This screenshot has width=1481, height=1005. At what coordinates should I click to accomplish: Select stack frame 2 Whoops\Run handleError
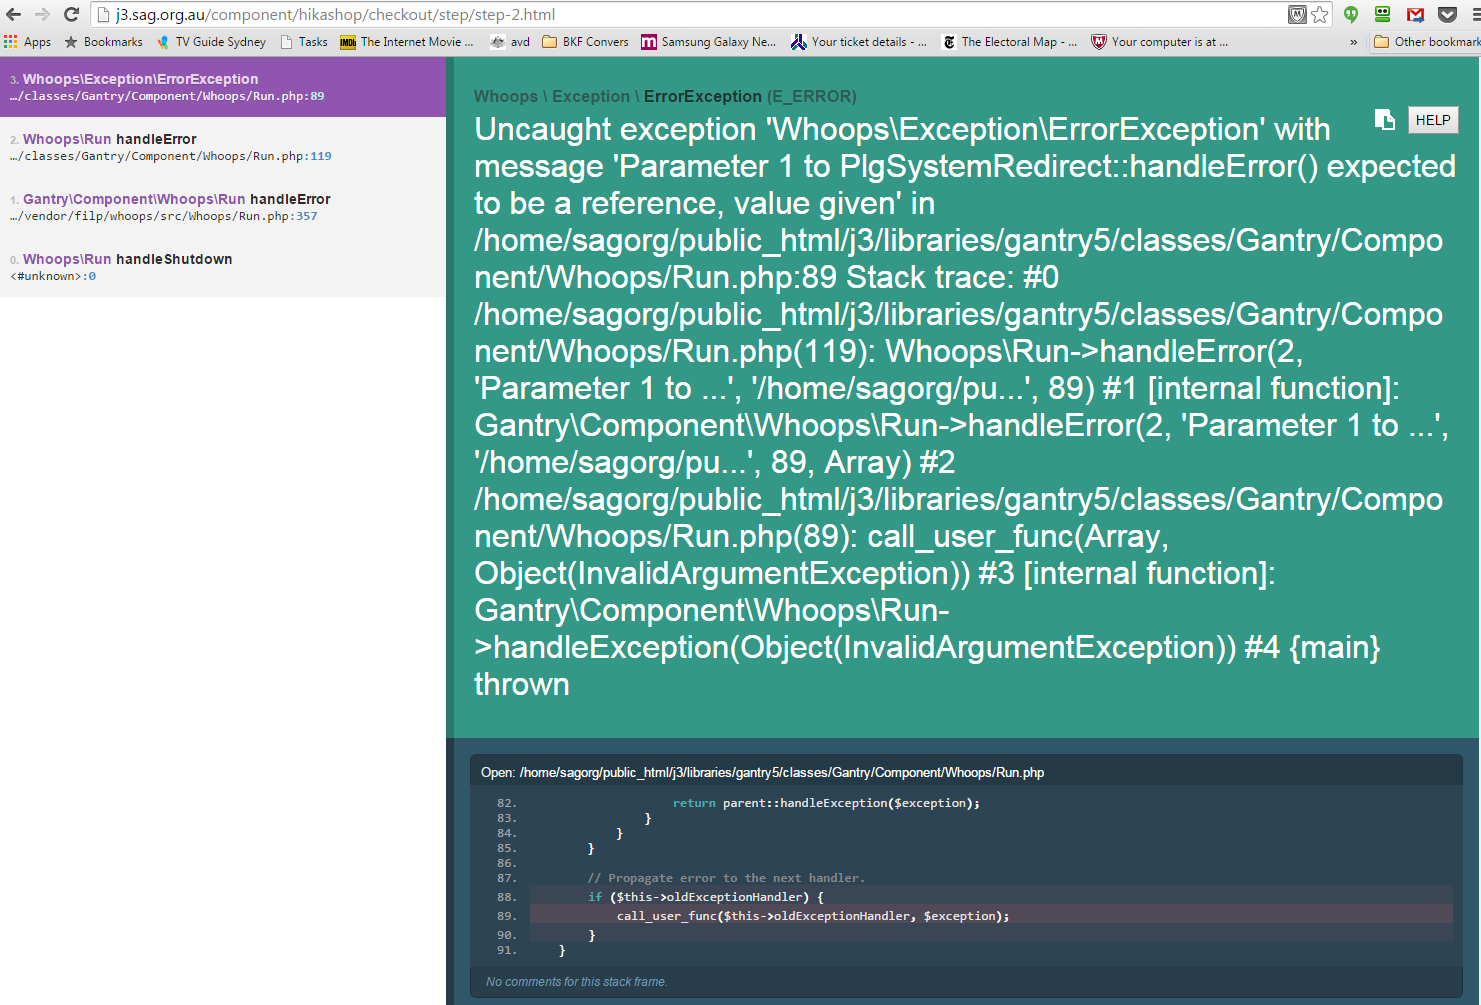222,147
